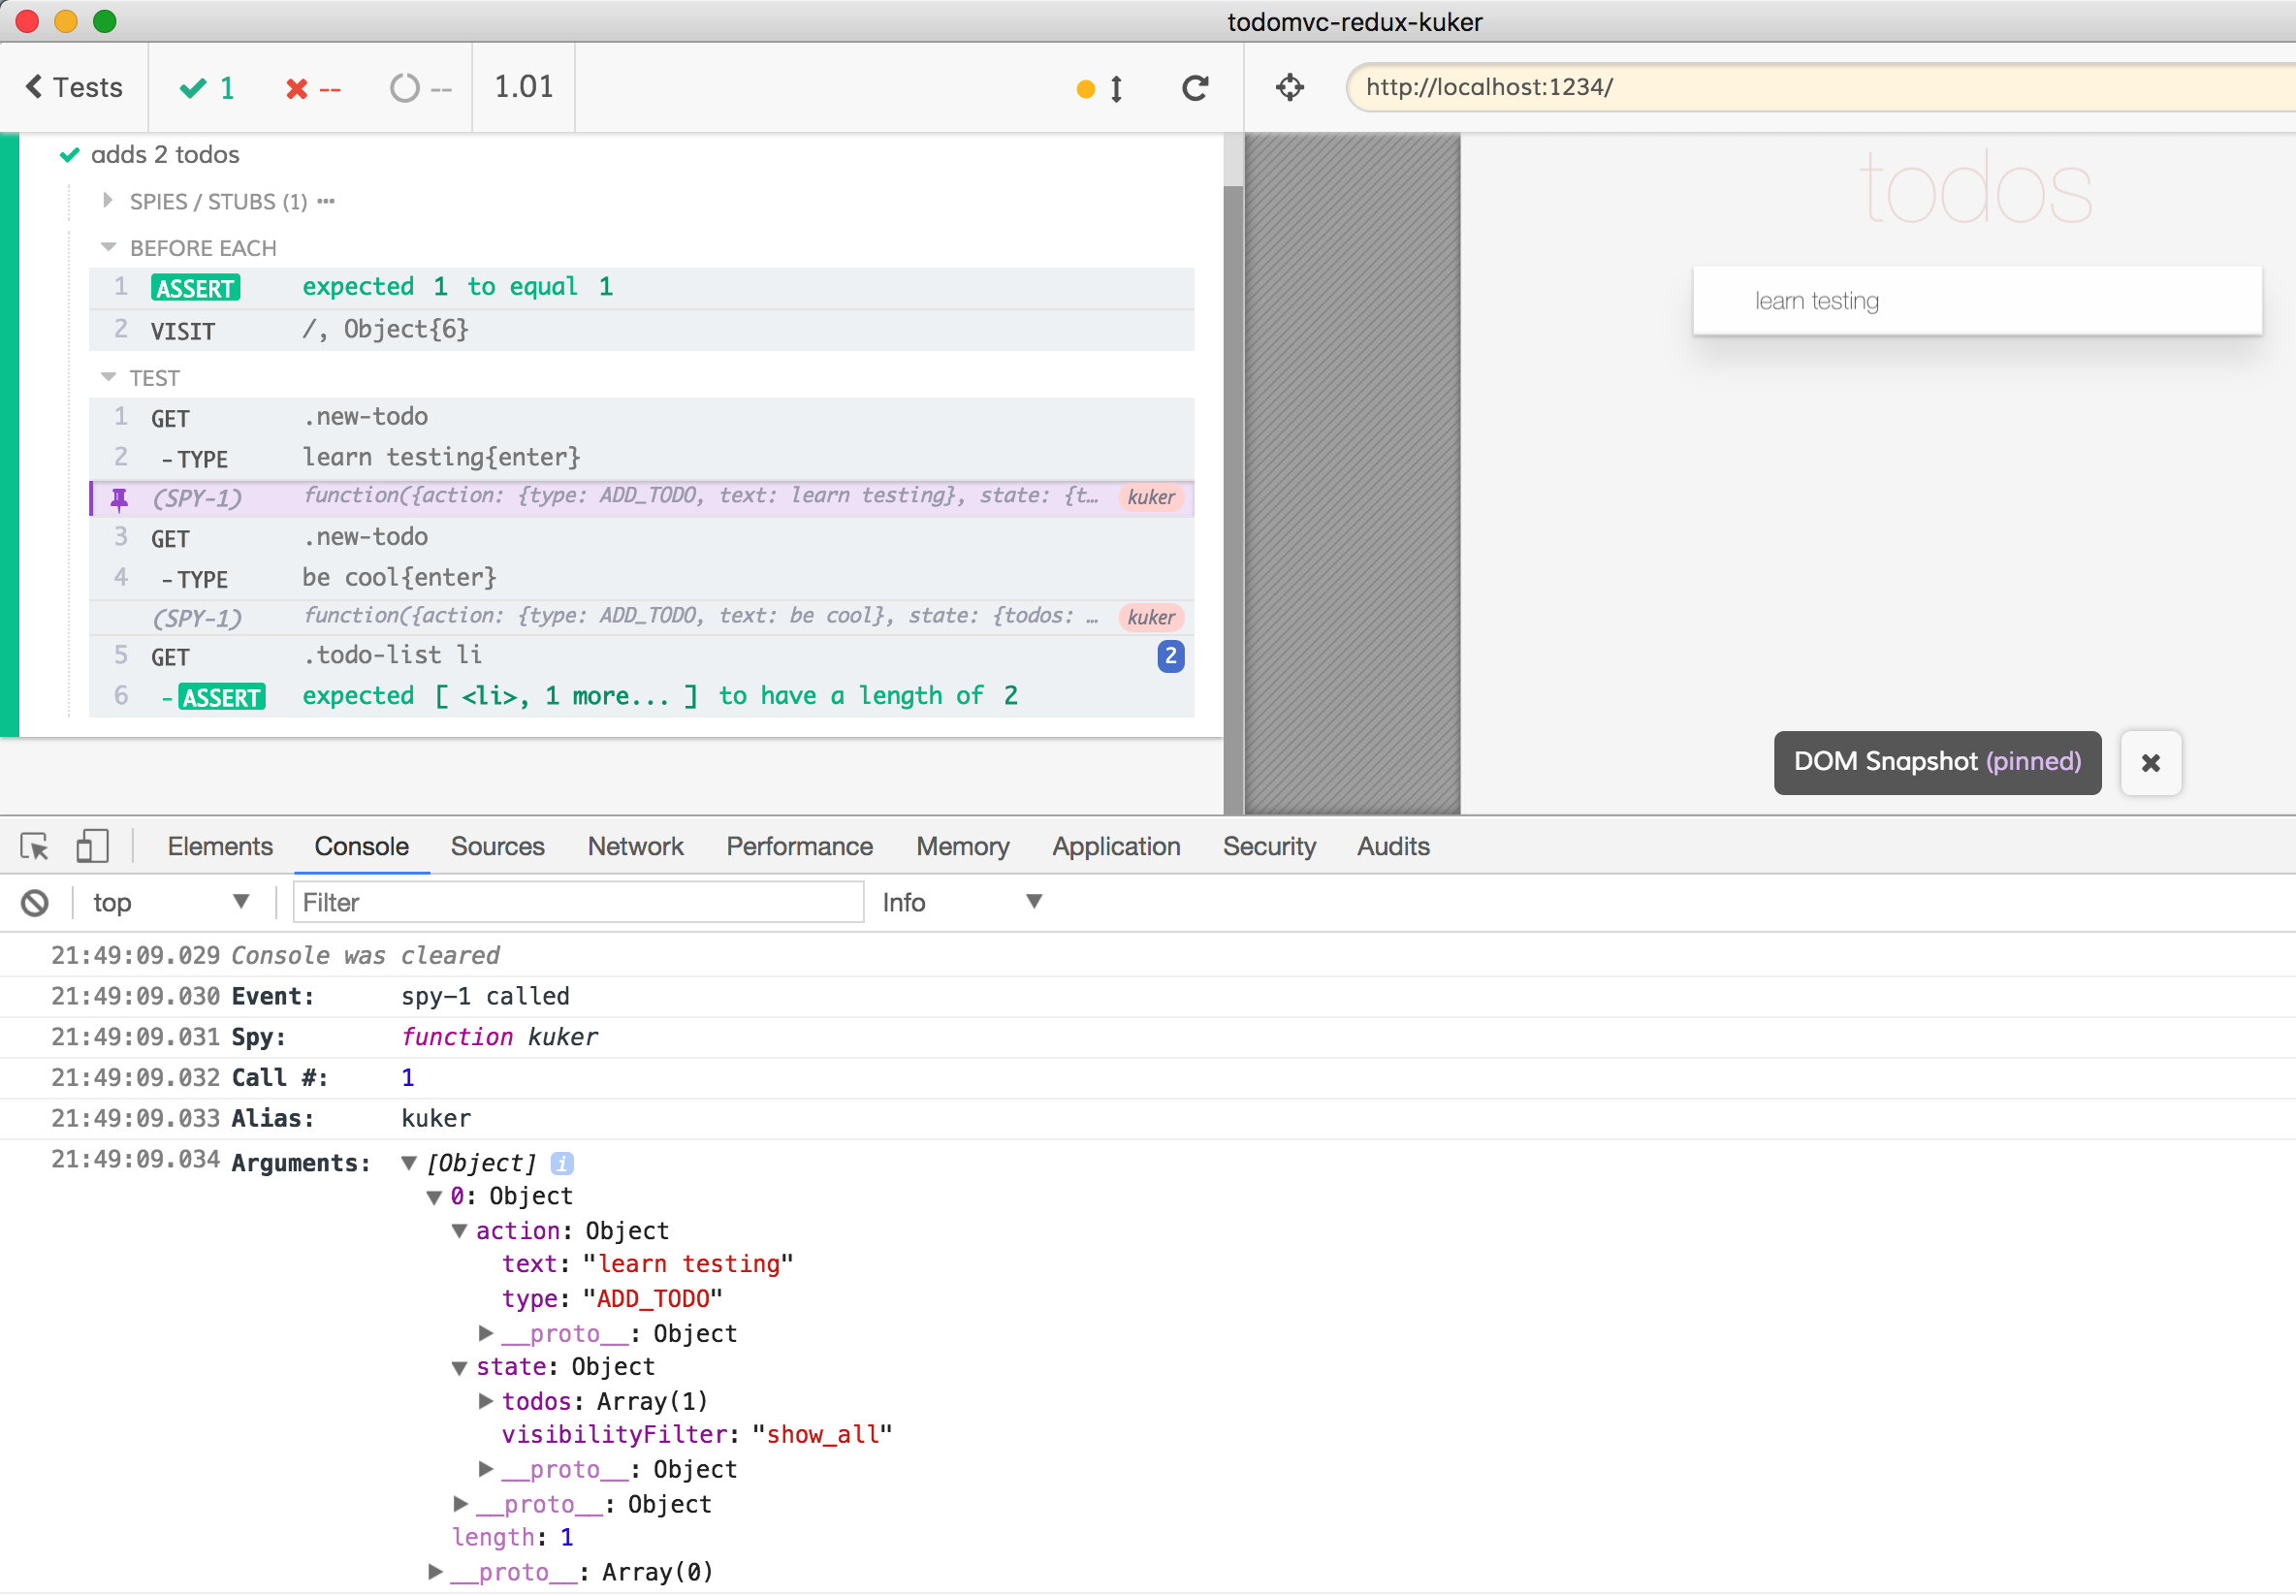Switch to the Elements tab
The image size is (2296, 1596).
point(219,847)
